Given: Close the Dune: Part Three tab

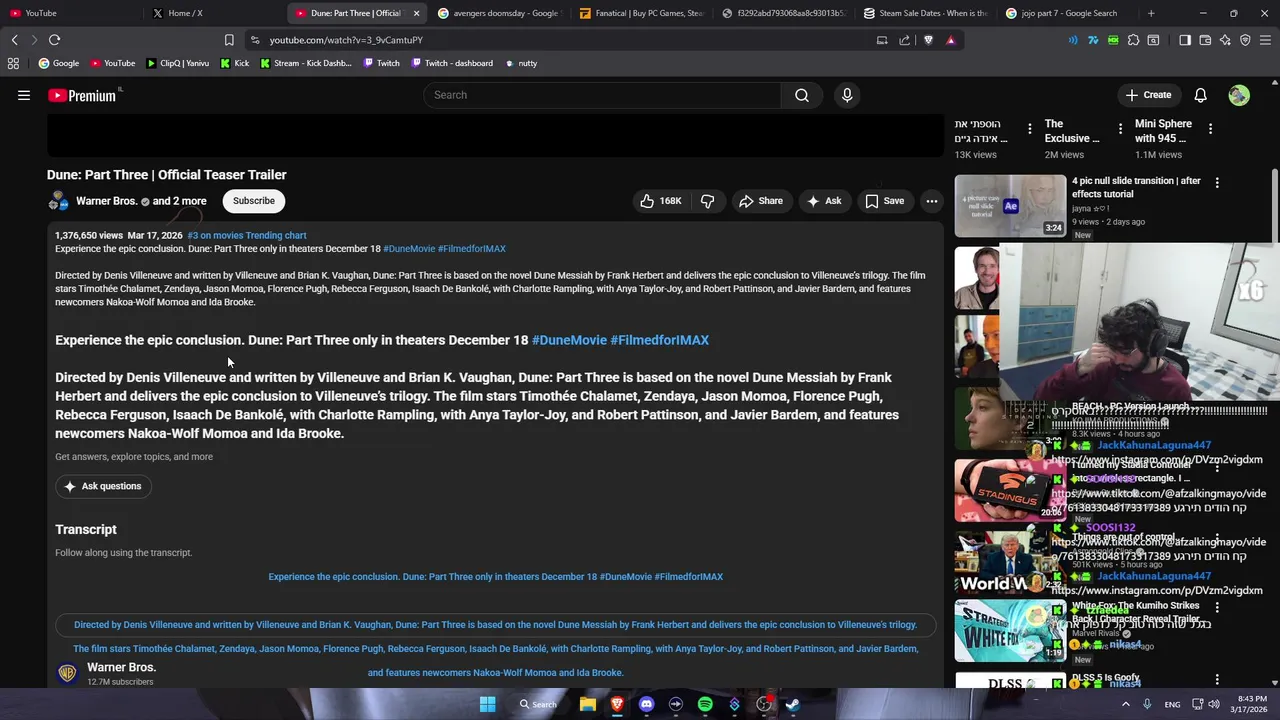Looking at the screenshot, I should point(416,13).
